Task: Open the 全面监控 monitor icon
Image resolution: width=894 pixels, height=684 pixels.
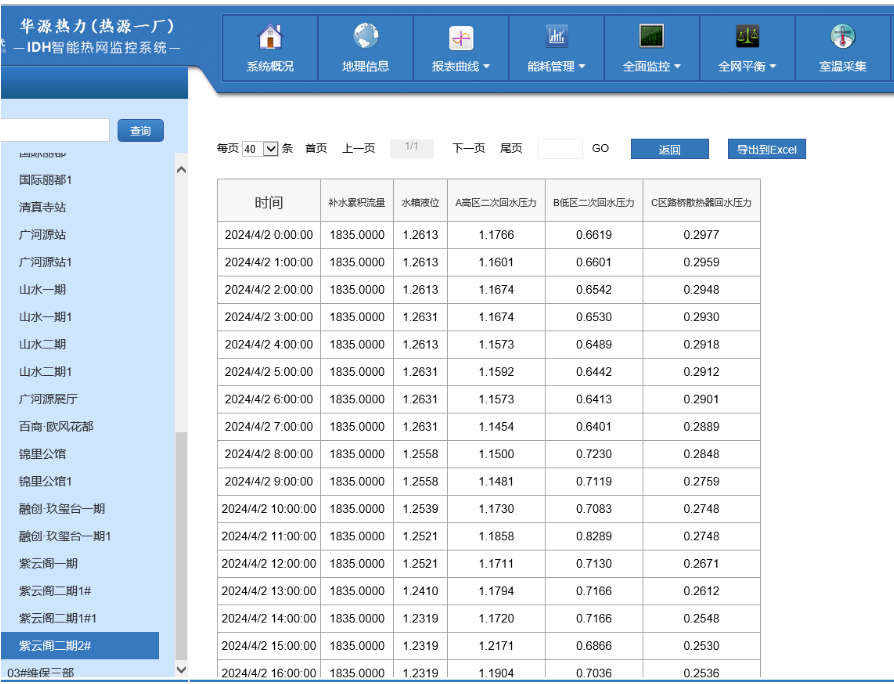Action: coord(652,37)
